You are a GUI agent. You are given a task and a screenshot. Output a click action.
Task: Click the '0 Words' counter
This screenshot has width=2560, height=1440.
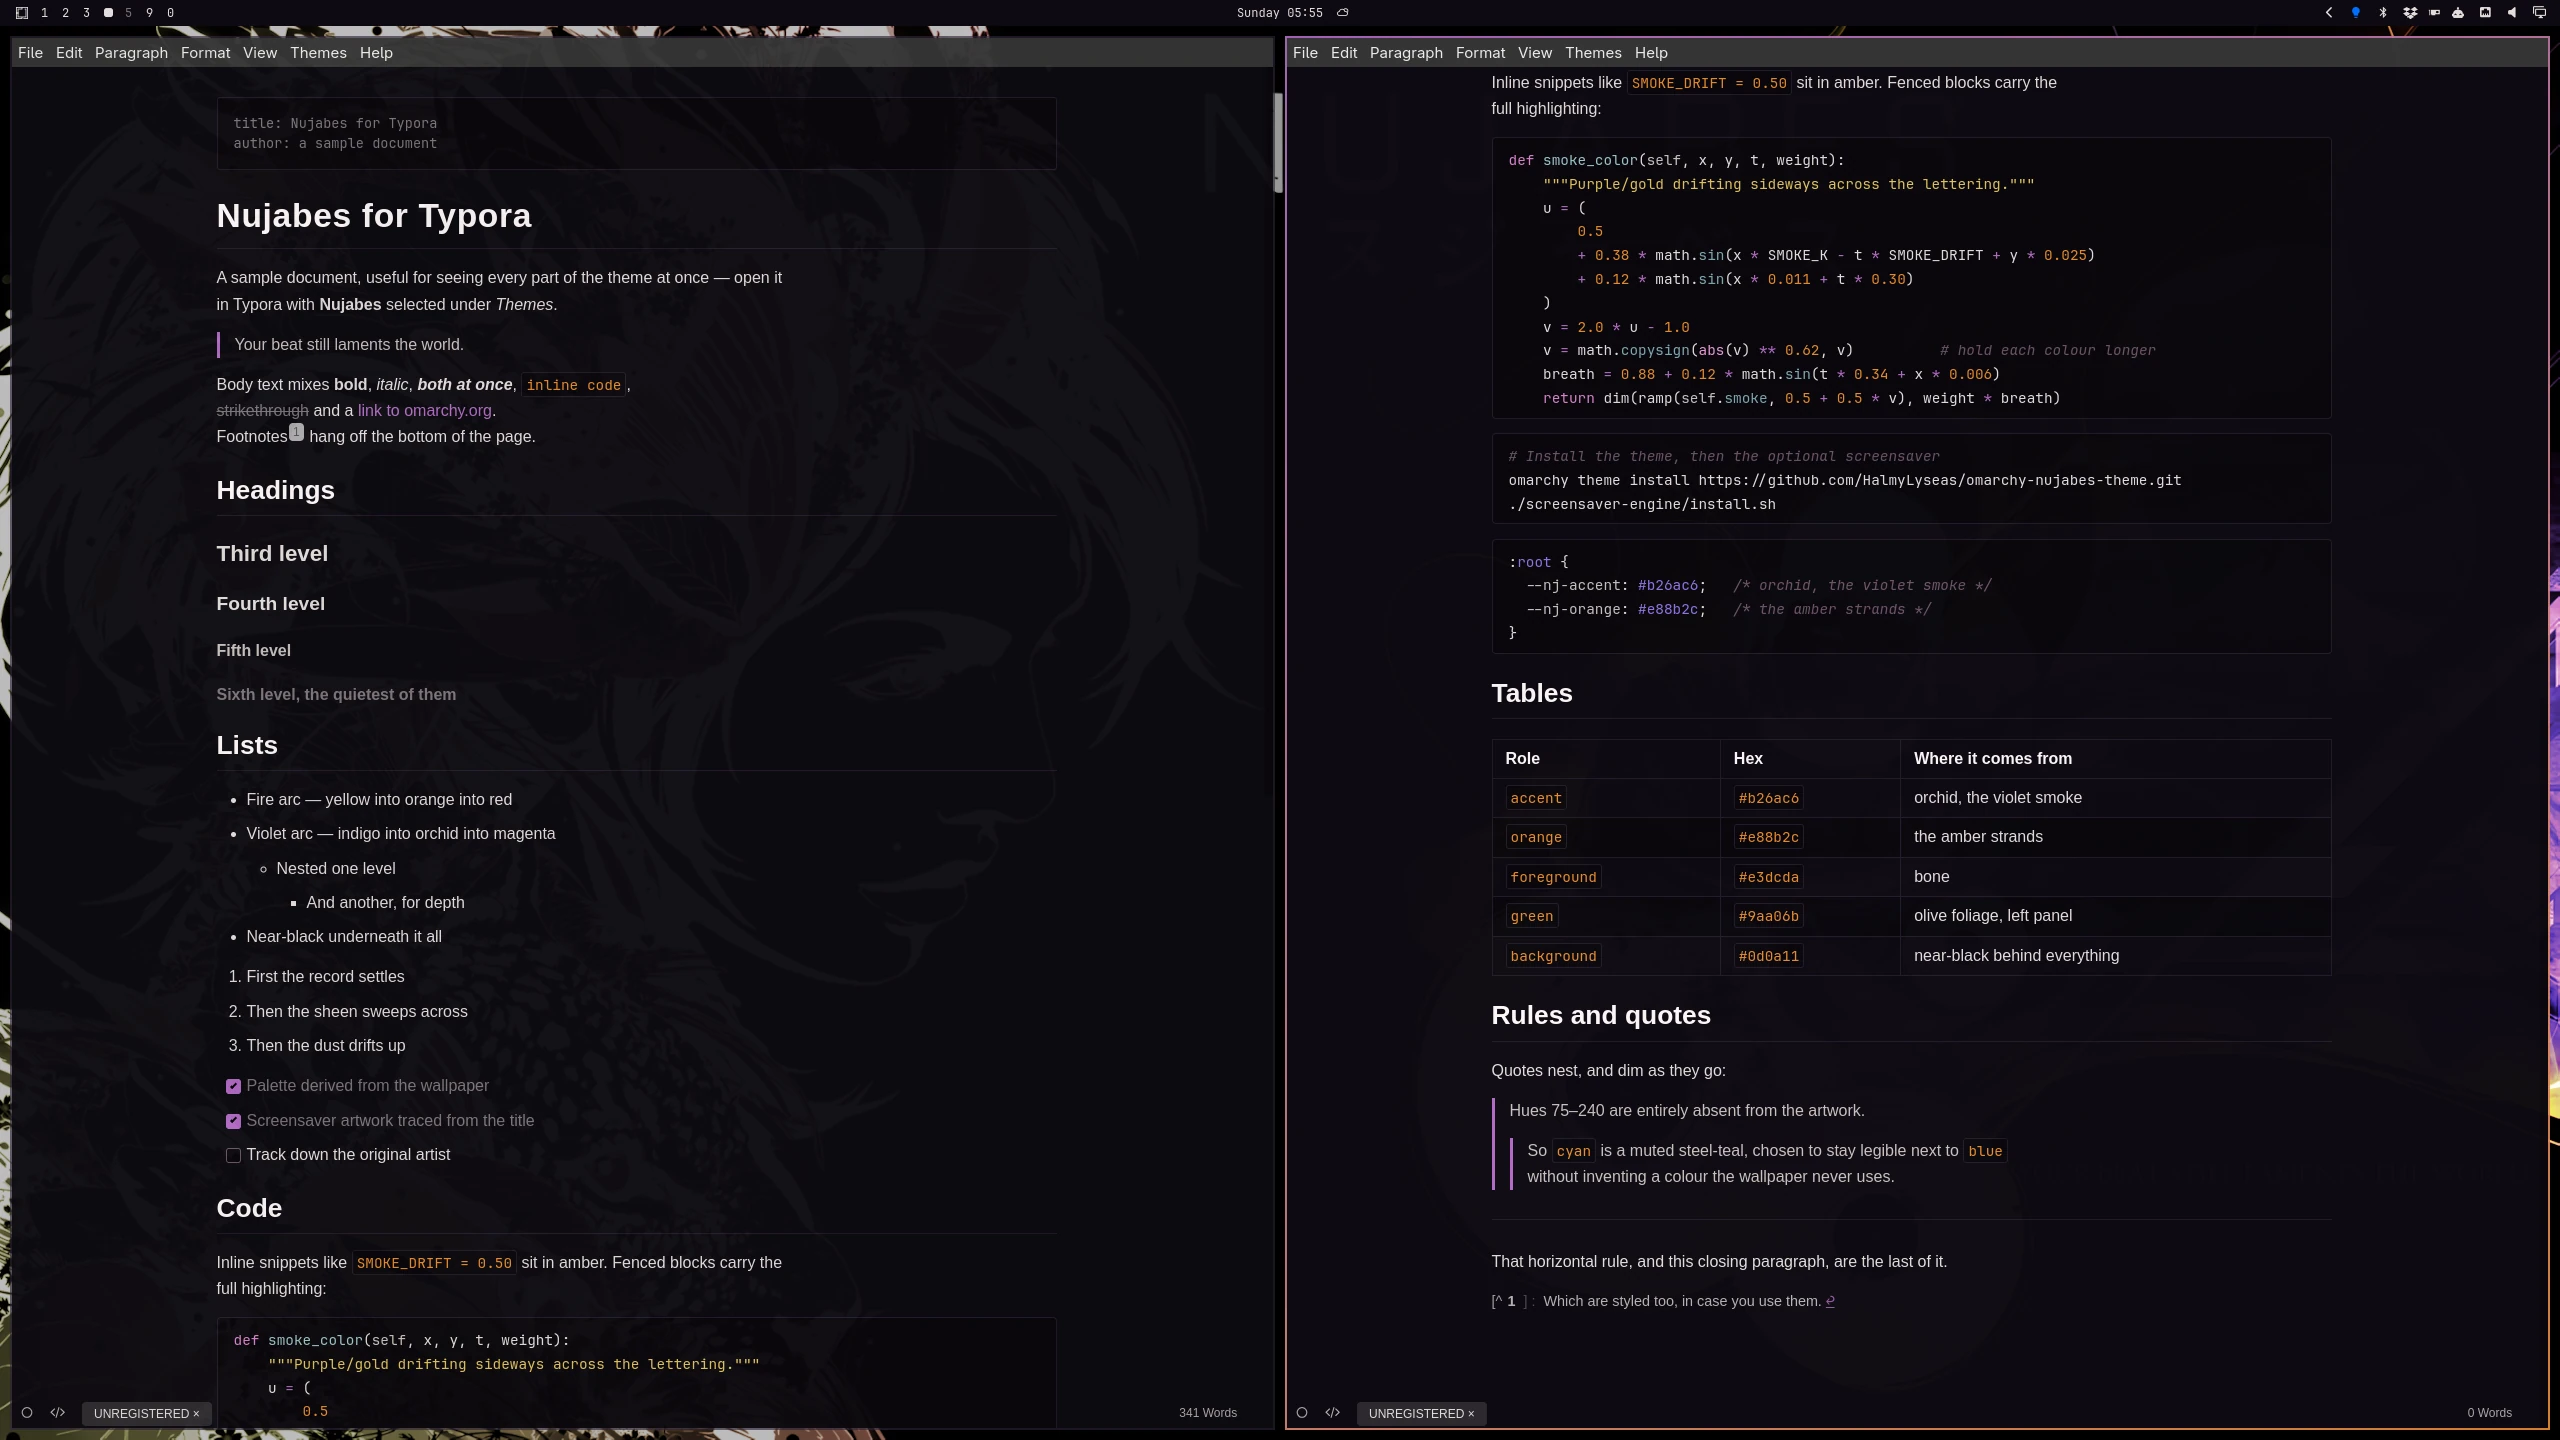[x=2489, y=1413]
